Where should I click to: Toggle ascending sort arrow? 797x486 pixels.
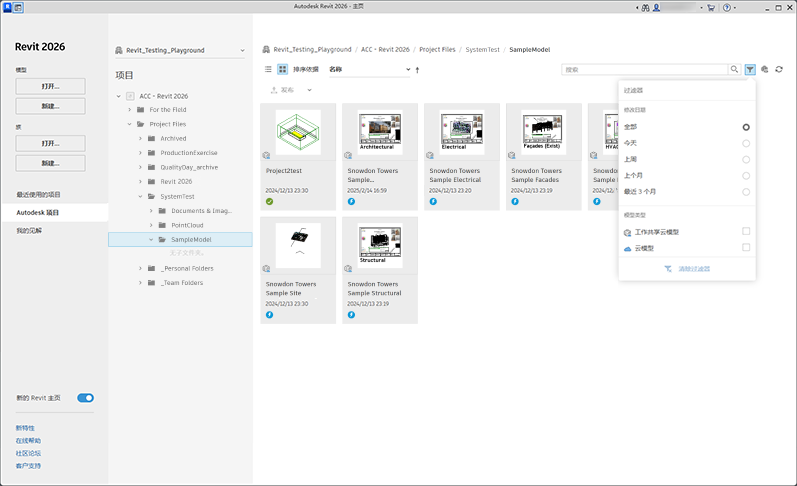pos(417,70)
